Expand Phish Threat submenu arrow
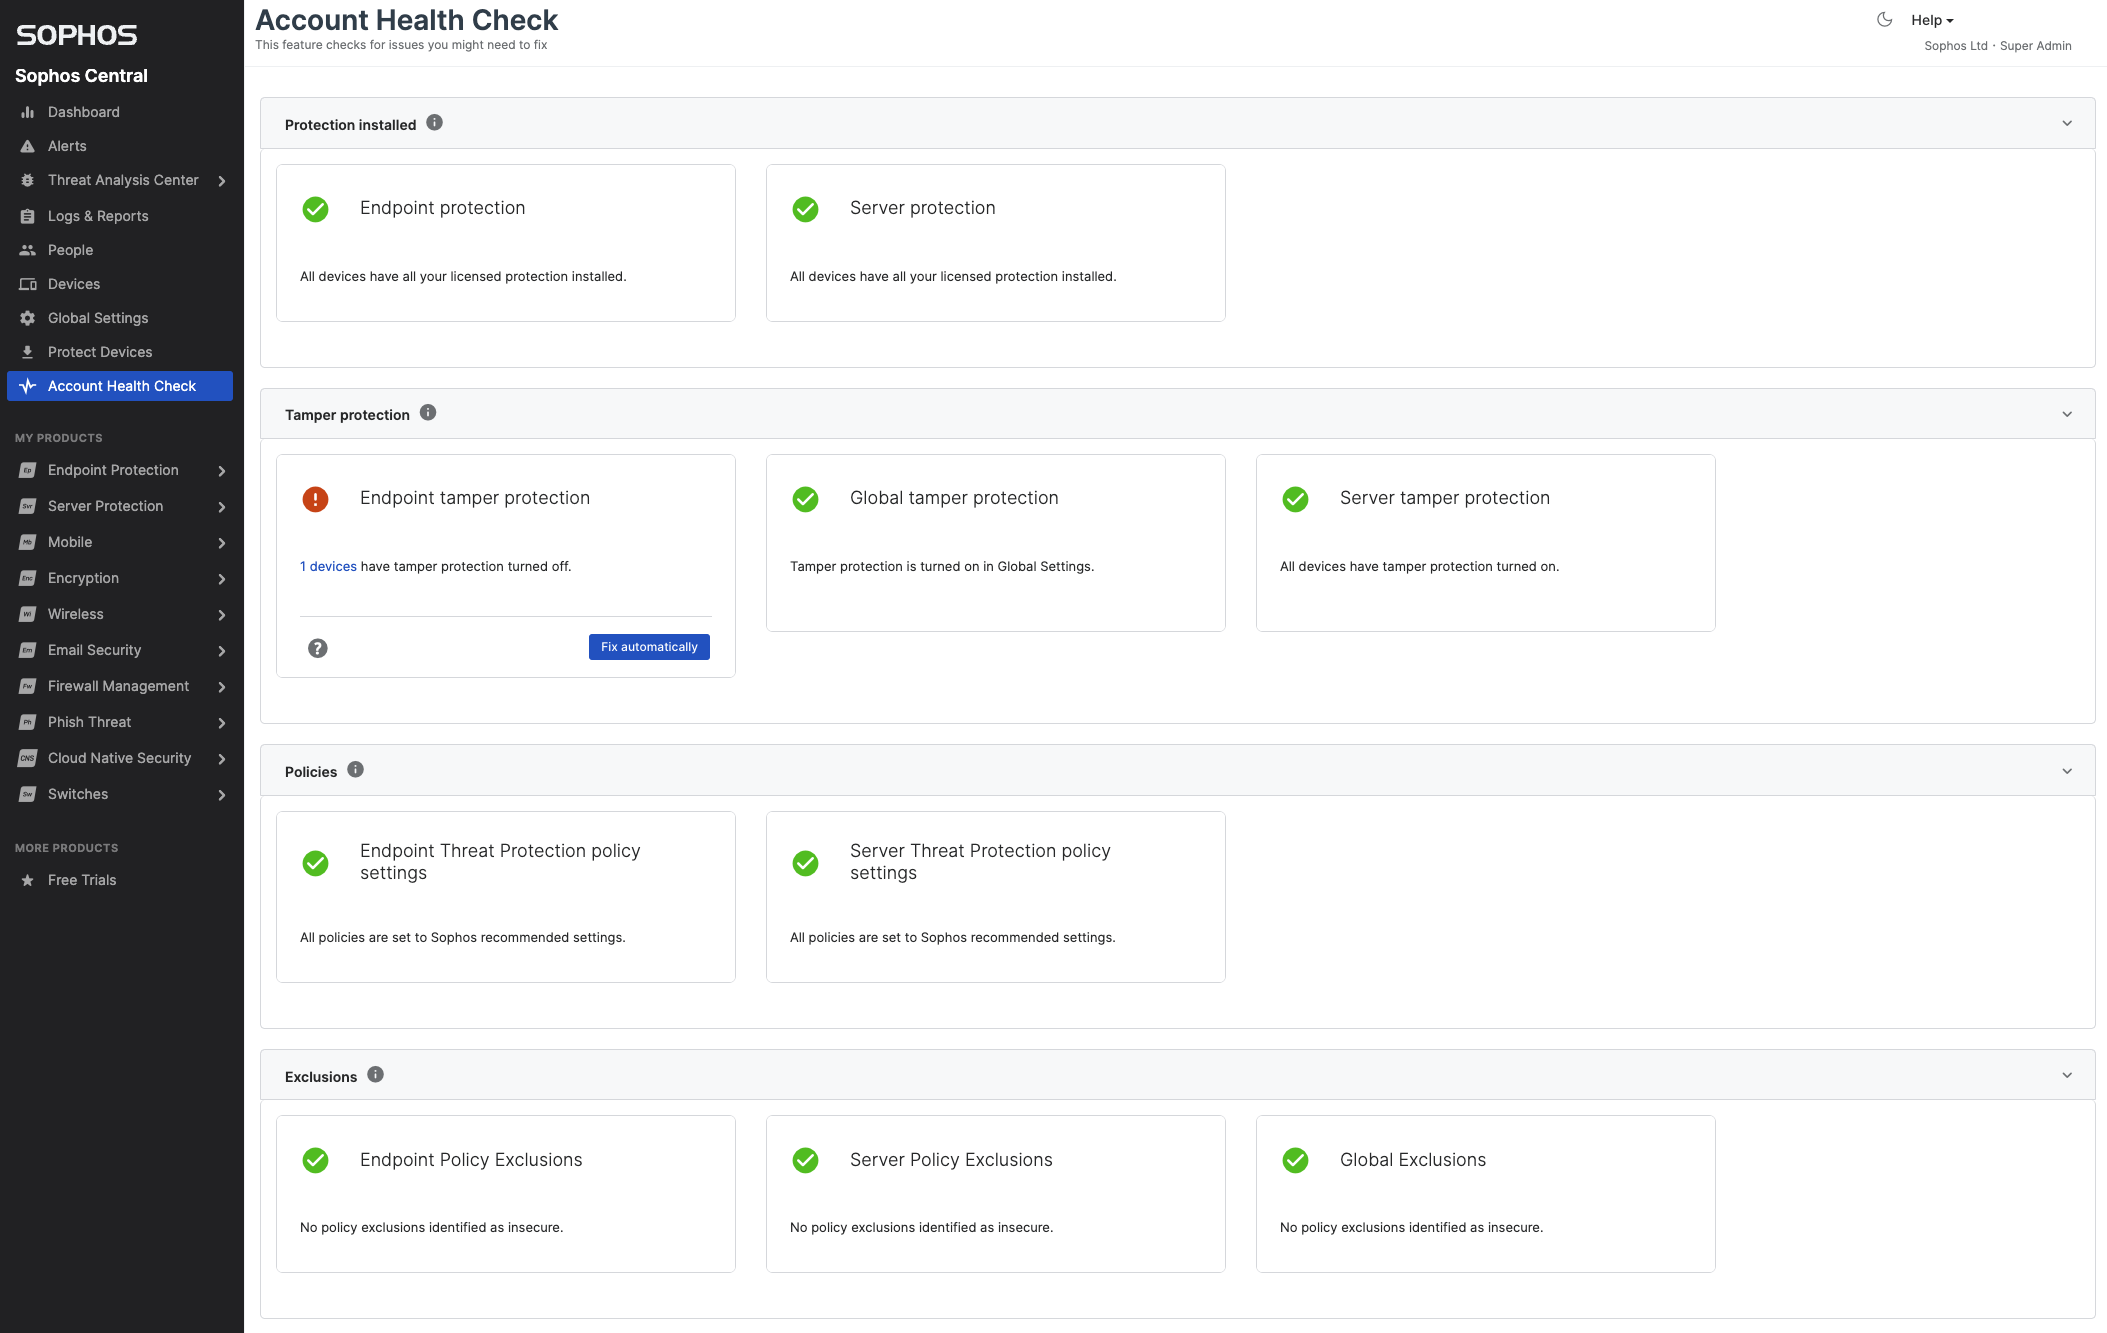This screenshot has height=1333, width=2107. point(222,723)
